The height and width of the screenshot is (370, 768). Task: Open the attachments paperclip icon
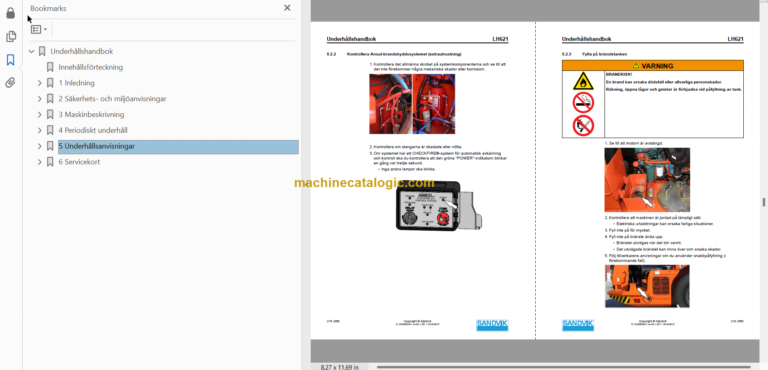tap(10, 83)
